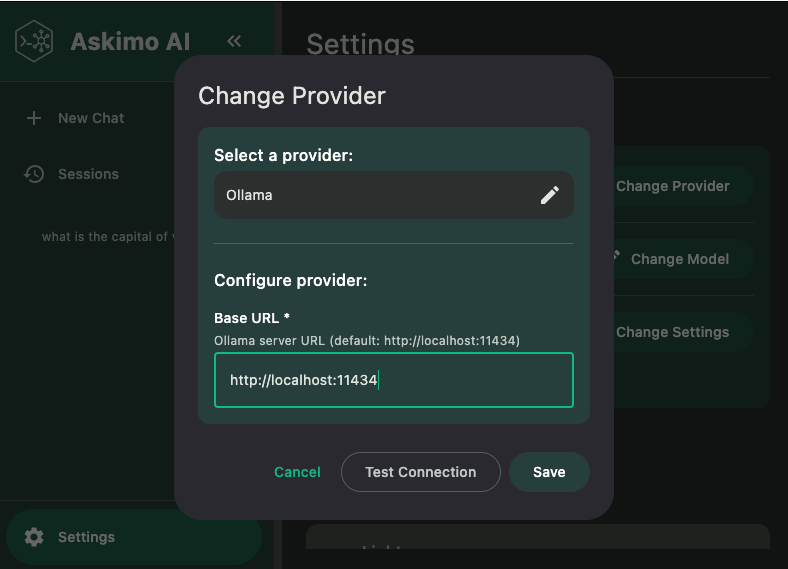Click the Sessions history clock icon
The image size is (788, 569).
pyautogui.click(x=34, y=174)
